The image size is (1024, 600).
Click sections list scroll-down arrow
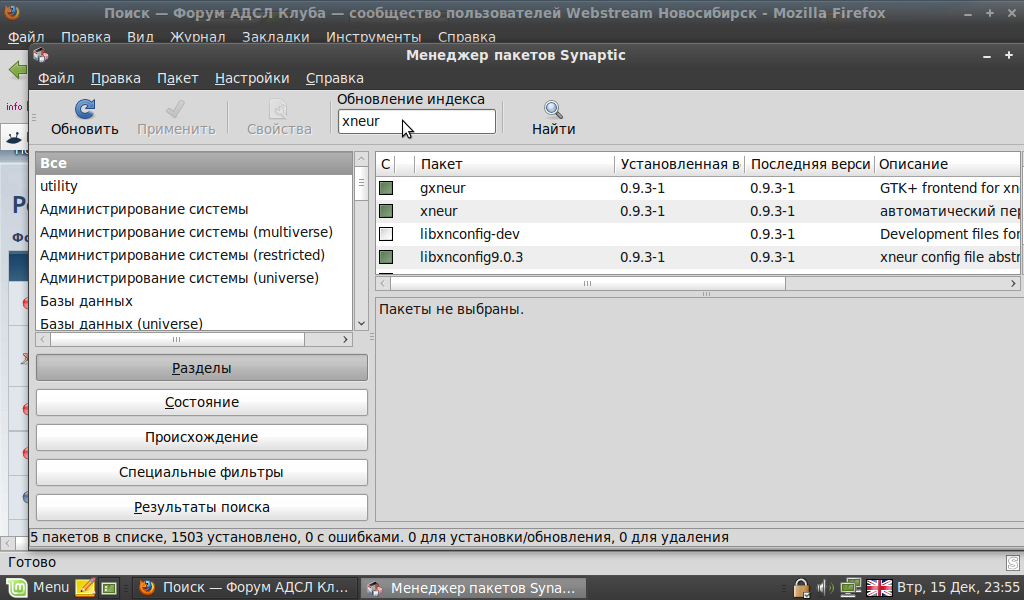coord(361,324)
